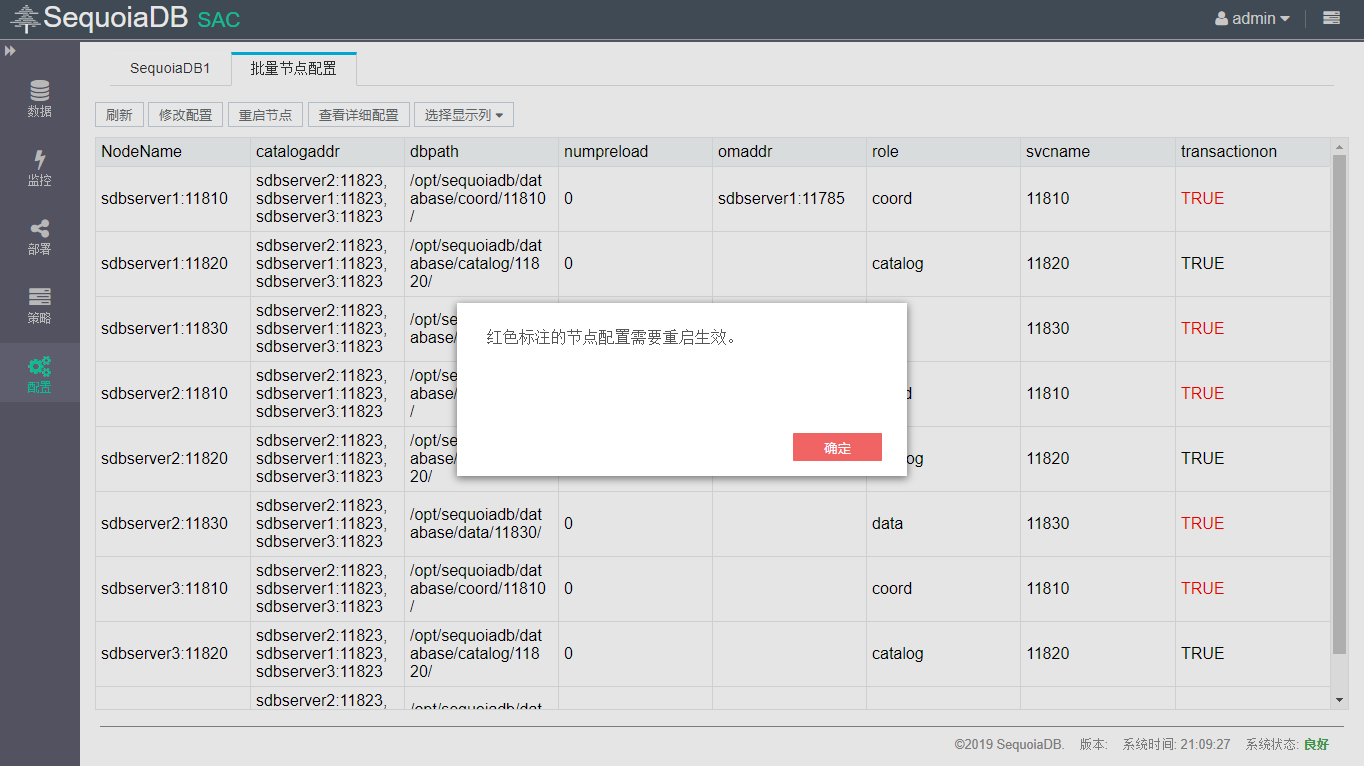Image resolution: width=1364 pixels, height=766 pixels.
Task: Confirm the dialog with 确定 button
Action: click(837, 447)
